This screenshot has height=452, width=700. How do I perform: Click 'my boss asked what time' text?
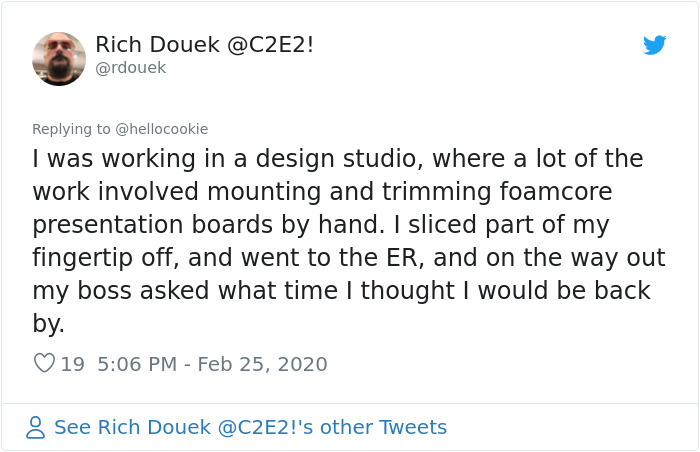[x=185, y=291]
